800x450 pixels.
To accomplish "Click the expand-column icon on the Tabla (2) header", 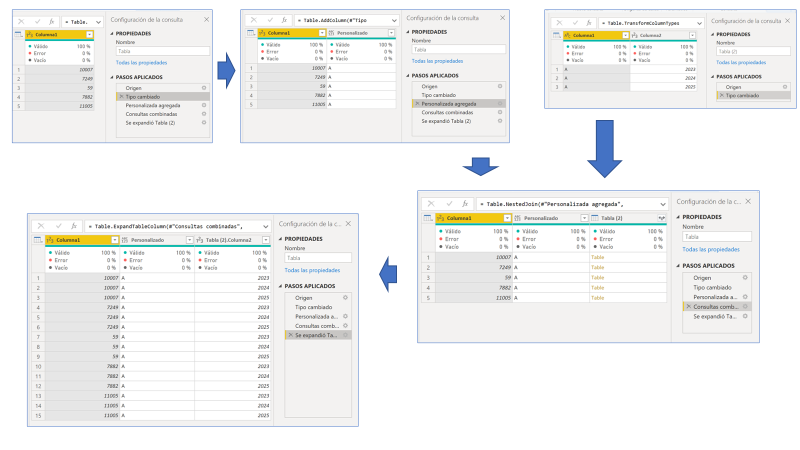I will 661,218.
